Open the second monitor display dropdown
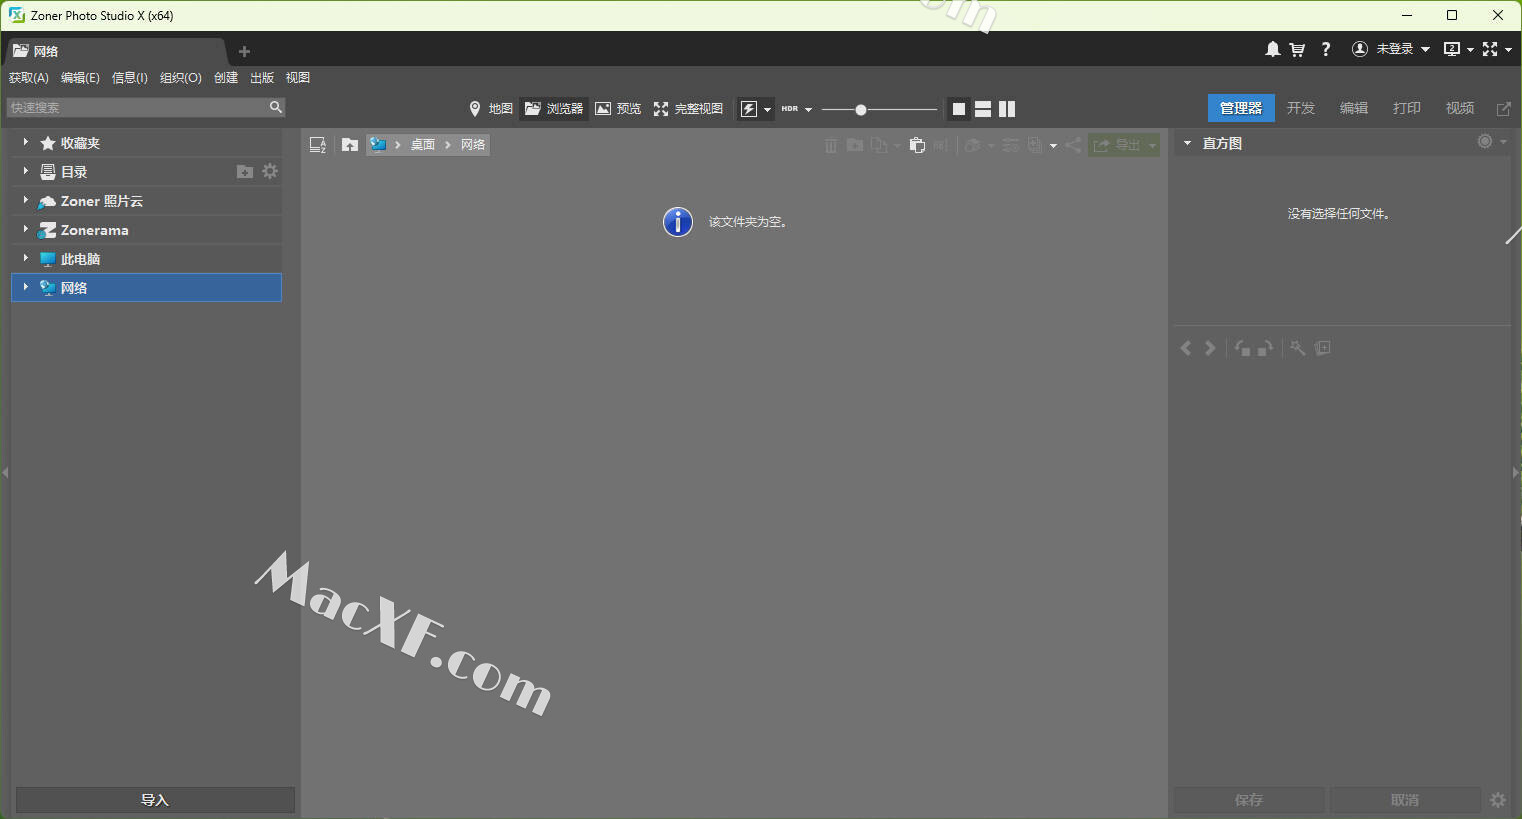The image size is (1522, 819). (1458, 49)
